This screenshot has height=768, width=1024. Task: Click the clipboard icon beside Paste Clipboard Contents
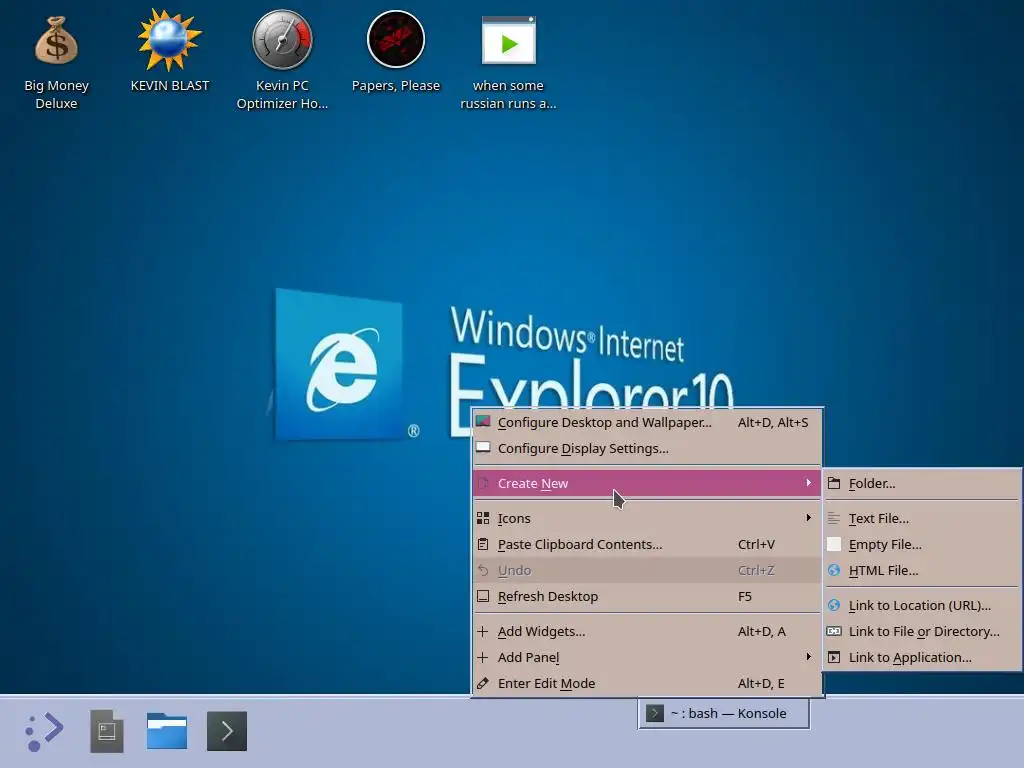tap(483, 544)
